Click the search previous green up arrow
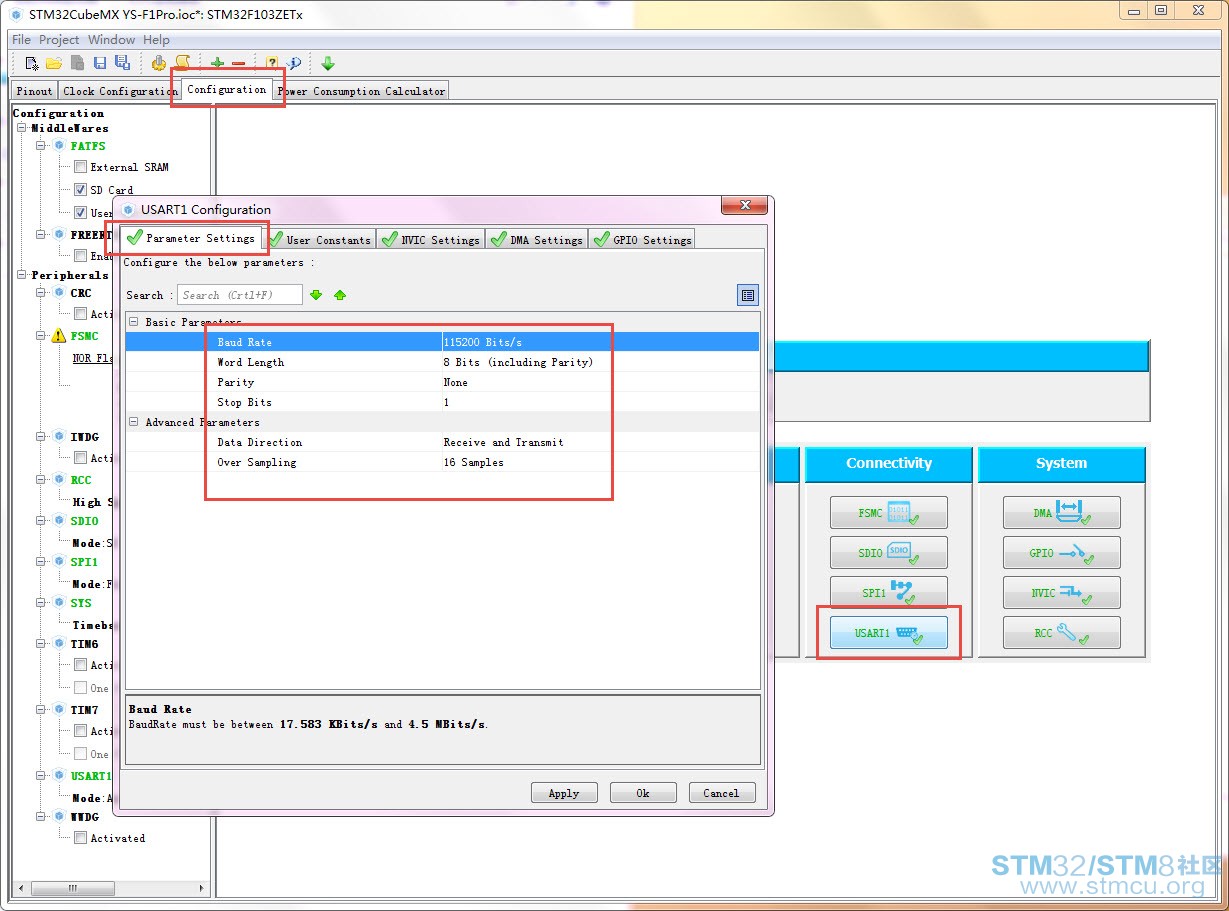1229x911 pixels. coord(340,295)
